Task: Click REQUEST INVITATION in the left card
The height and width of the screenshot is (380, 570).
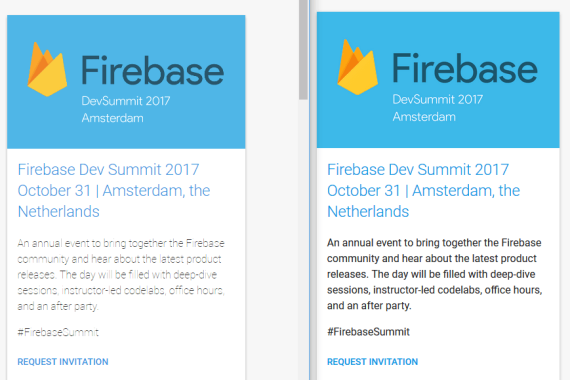Action: (63, 362)
